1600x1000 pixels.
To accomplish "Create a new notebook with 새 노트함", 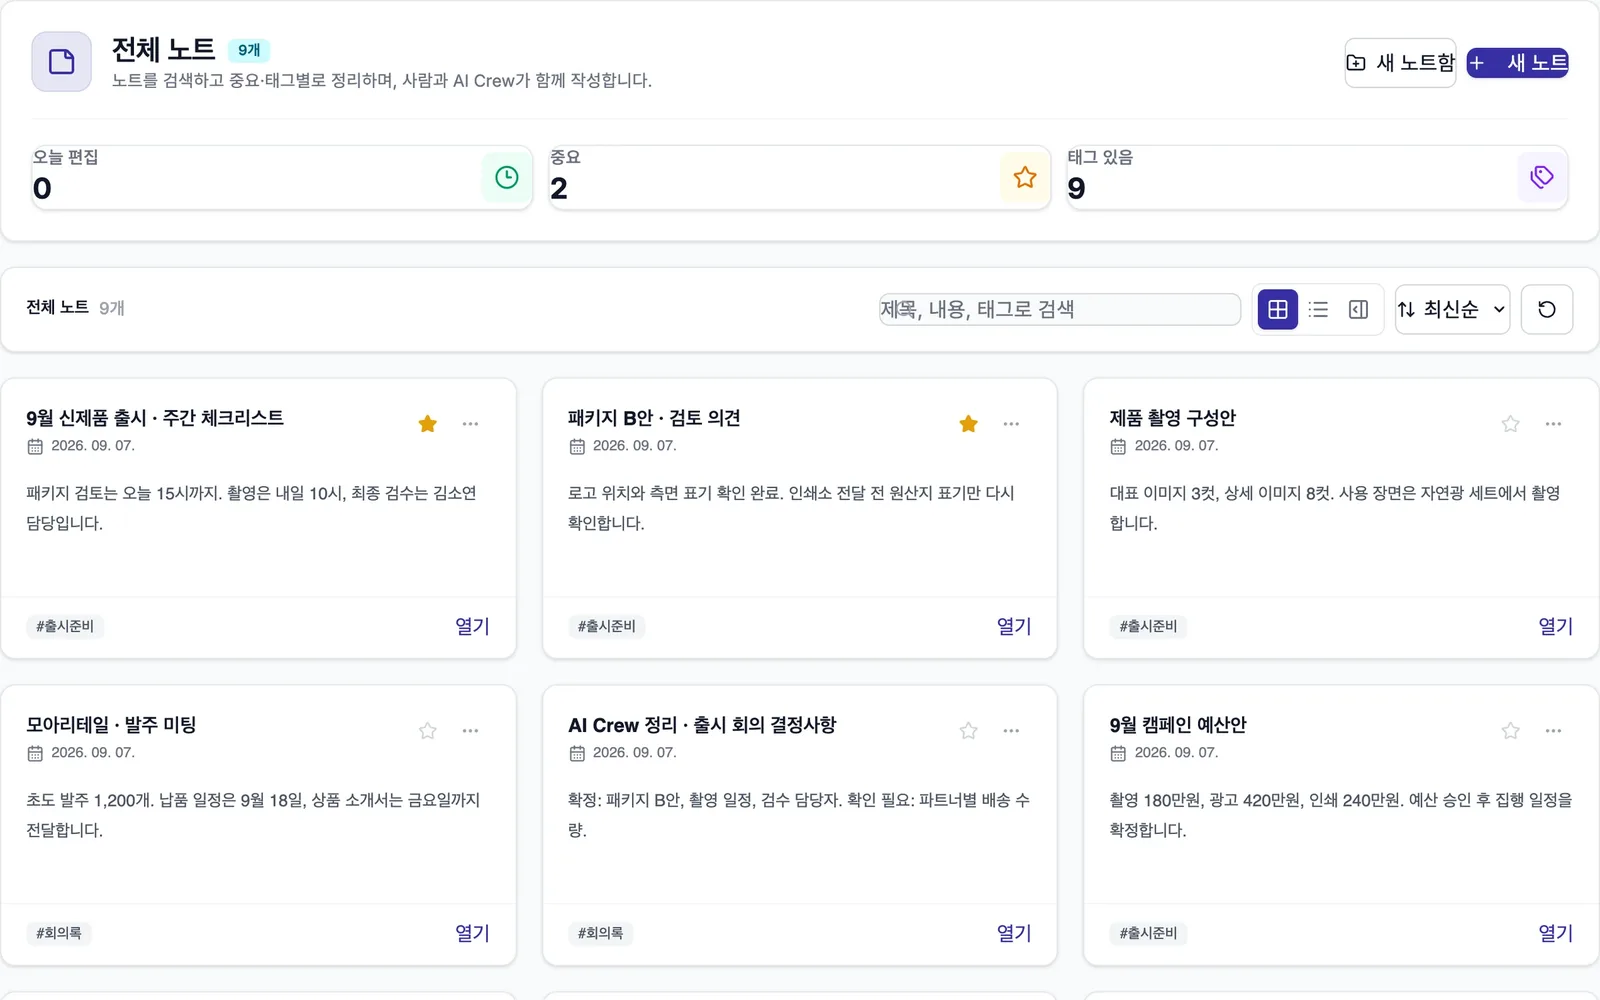I will [1400, 63].
